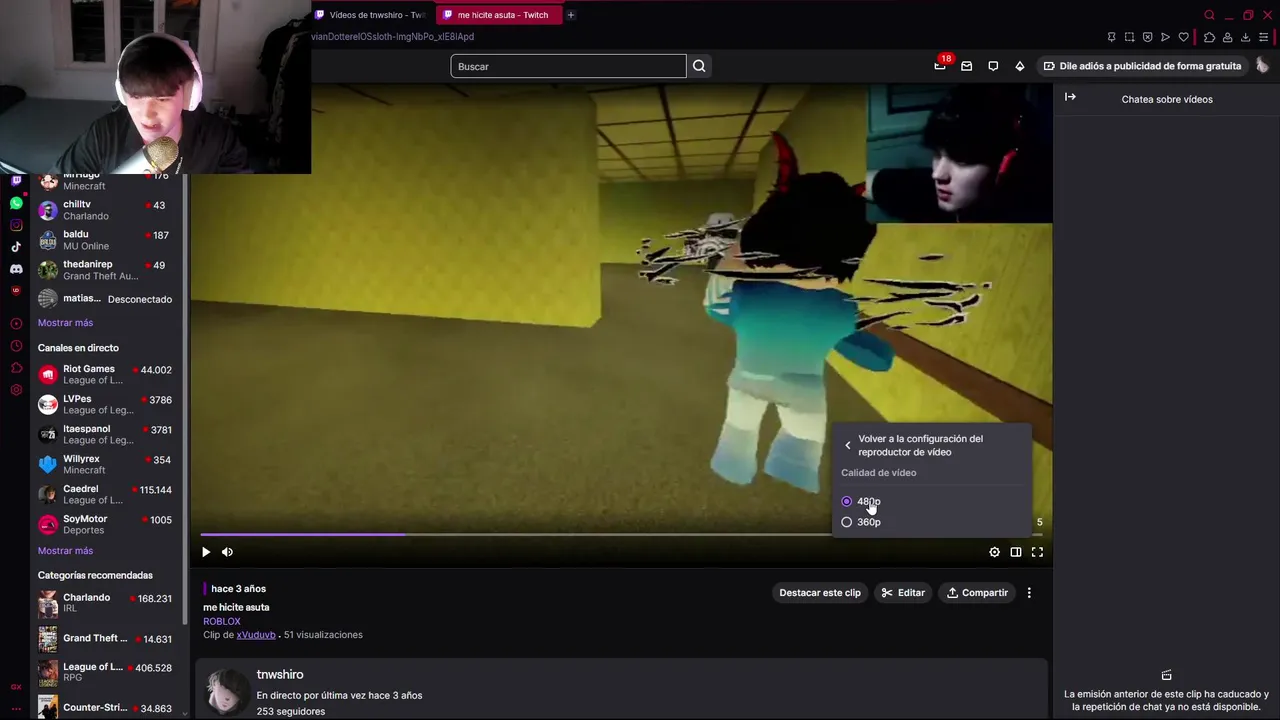Mute the clip volume speaker icon

click(227, 552)
